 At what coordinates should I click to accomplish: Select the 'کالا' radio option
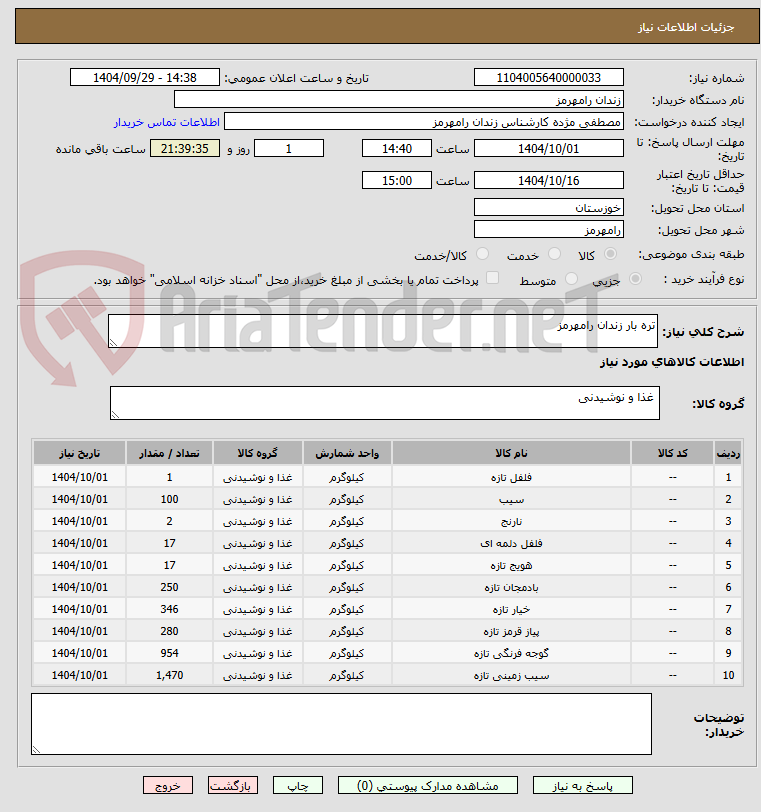click(610, 255)
